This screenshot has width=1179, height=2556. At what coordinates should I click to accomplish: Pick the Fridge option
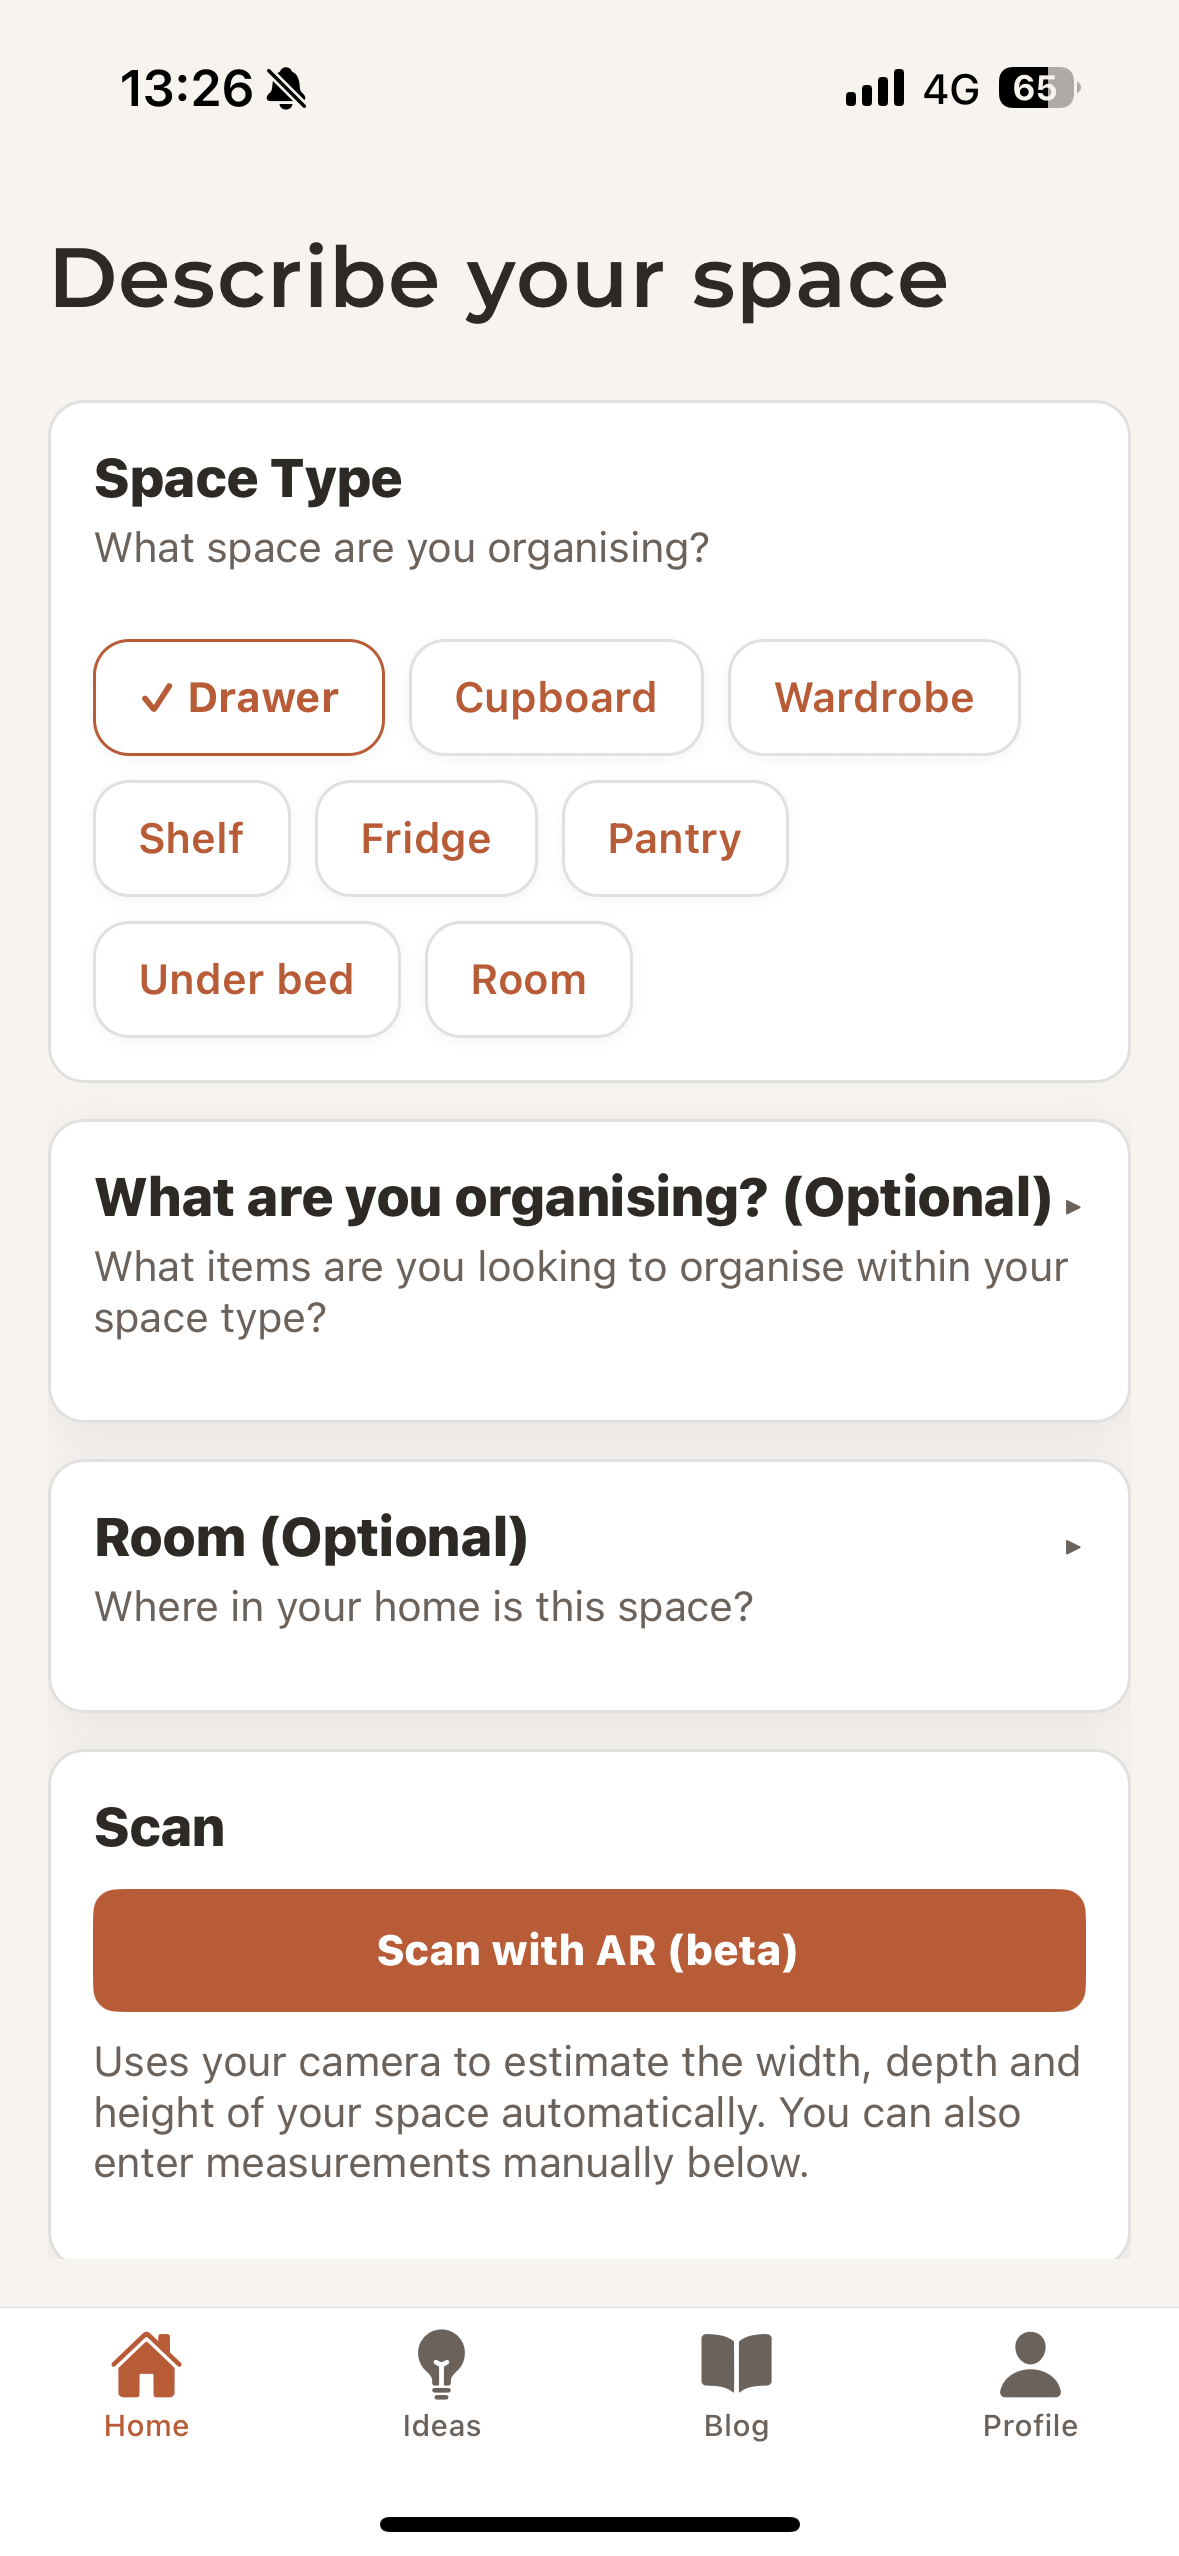(x=426, y=838)
